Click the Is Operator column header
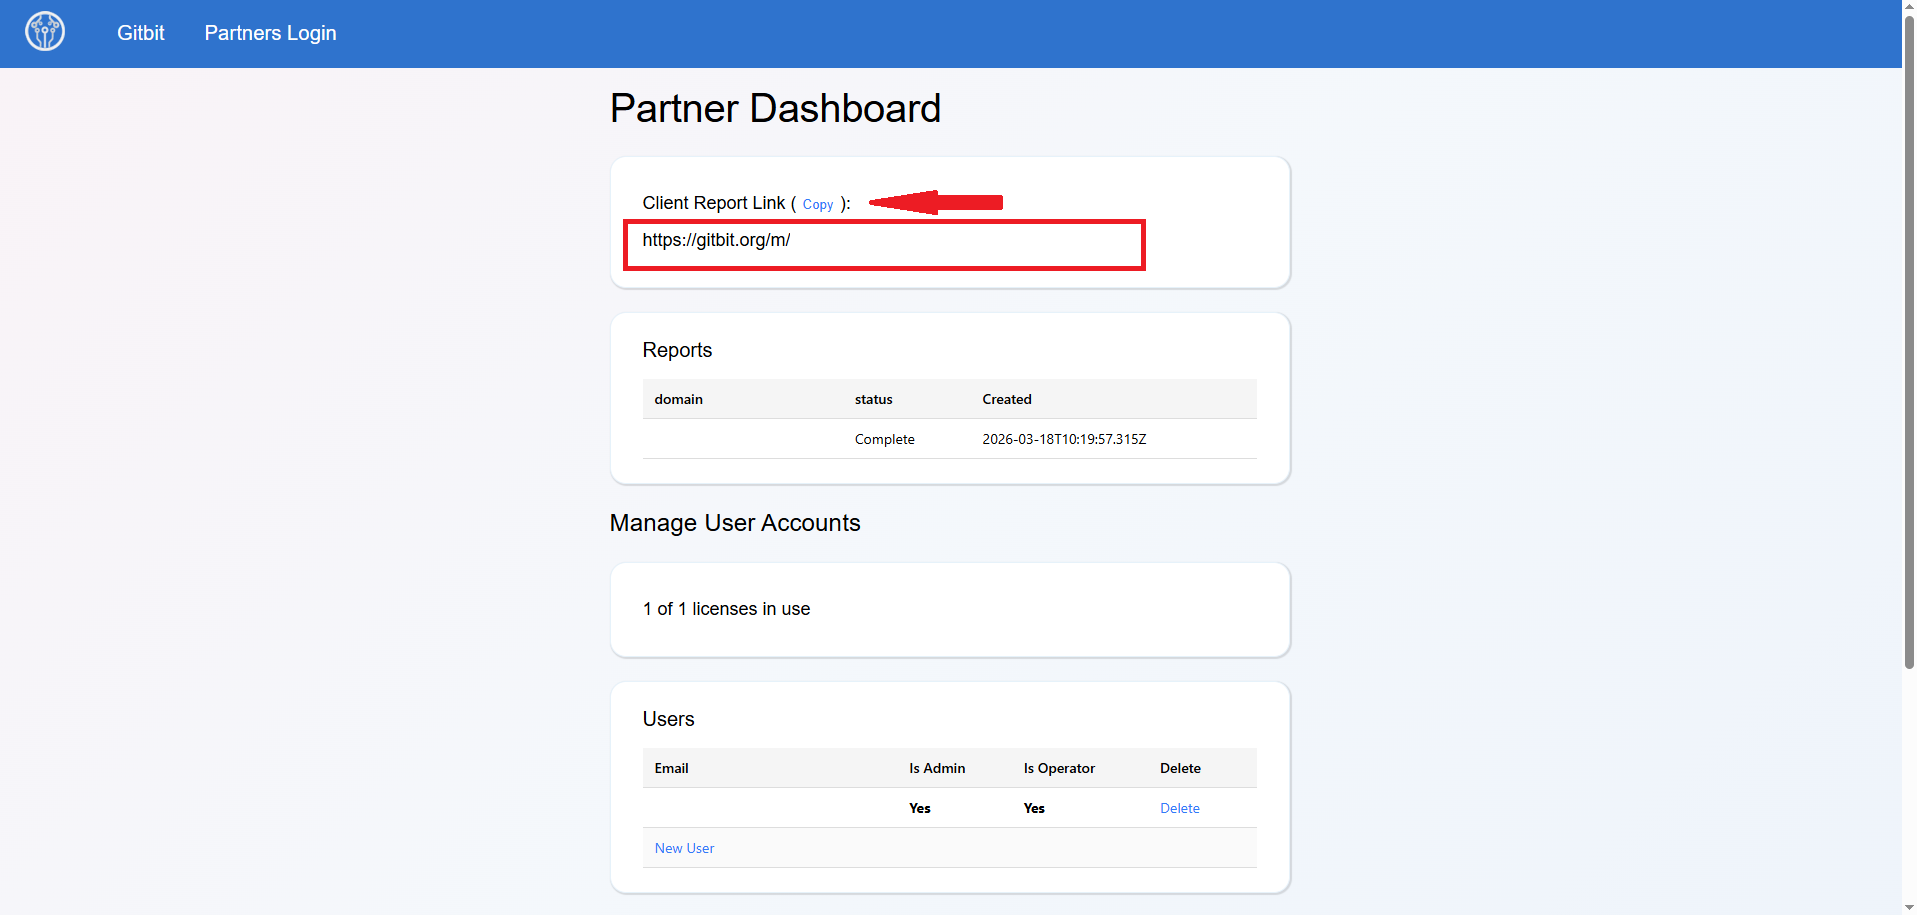1917x915 pixels. pos(1057,768)
